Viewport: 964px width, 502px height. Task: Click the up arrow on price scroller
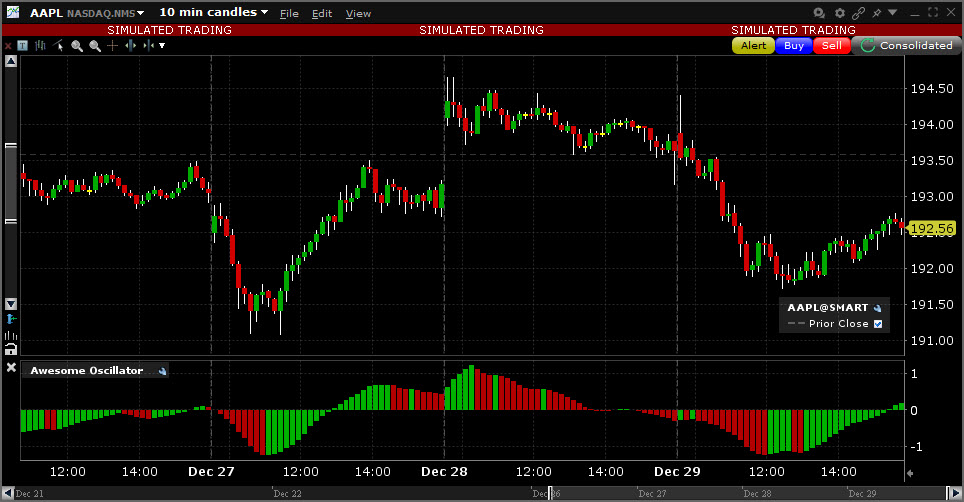pos(10,61)
